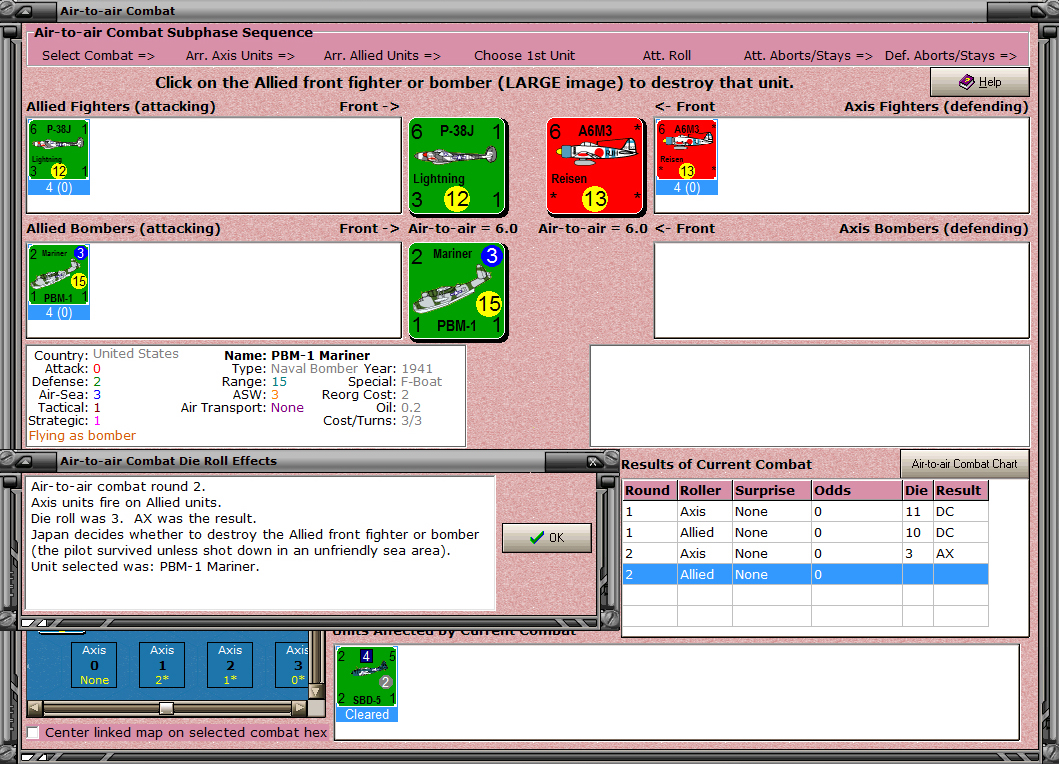
Task: Click the Air-to-air Combat window system menu icon
Action: [24, 11]
